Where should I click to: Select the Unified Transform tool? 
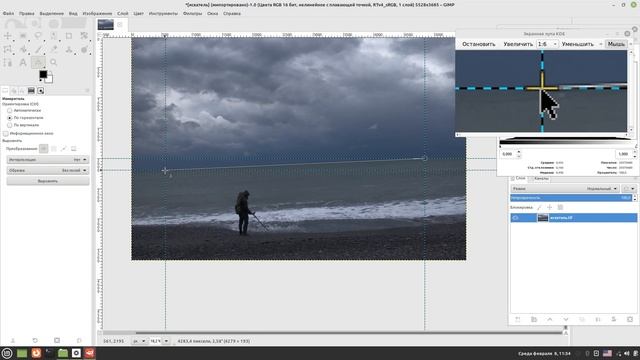(x=84, y=36)
